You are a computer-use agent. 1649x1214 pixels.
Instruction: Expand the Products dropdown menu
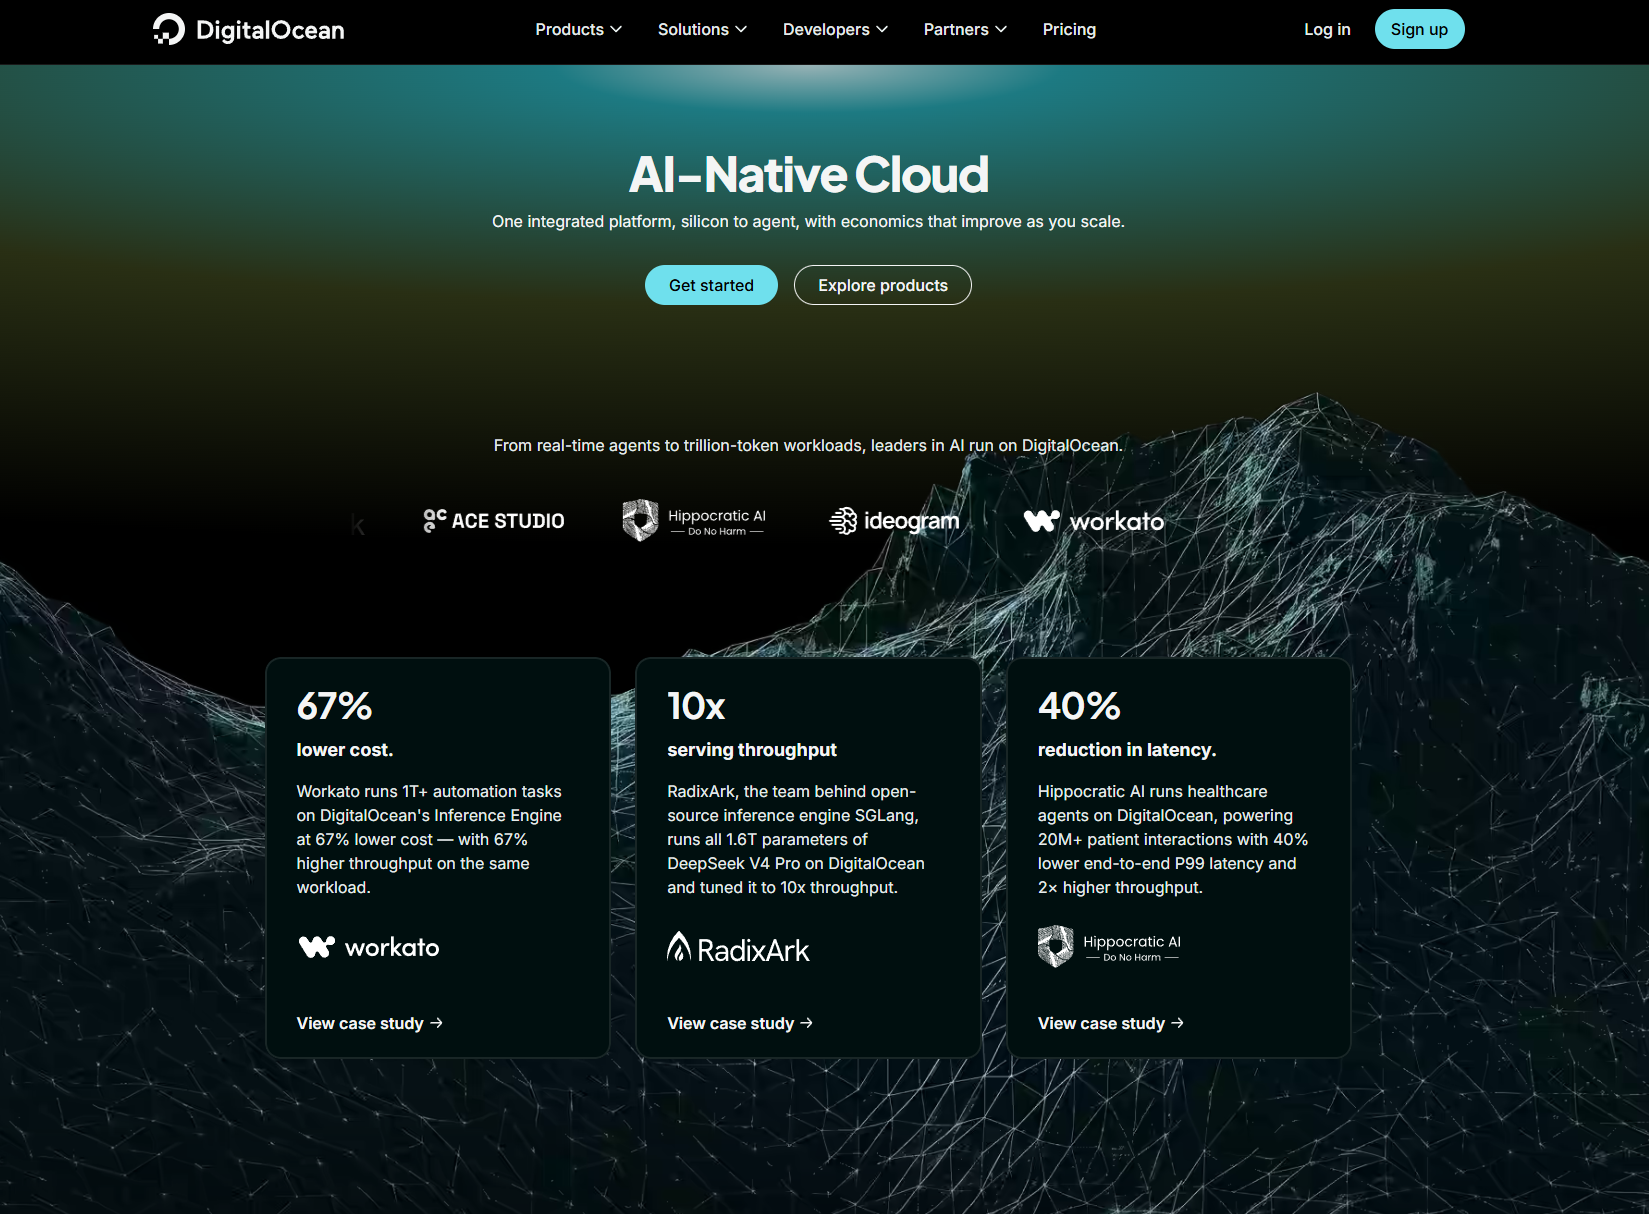tap(578, 30)
